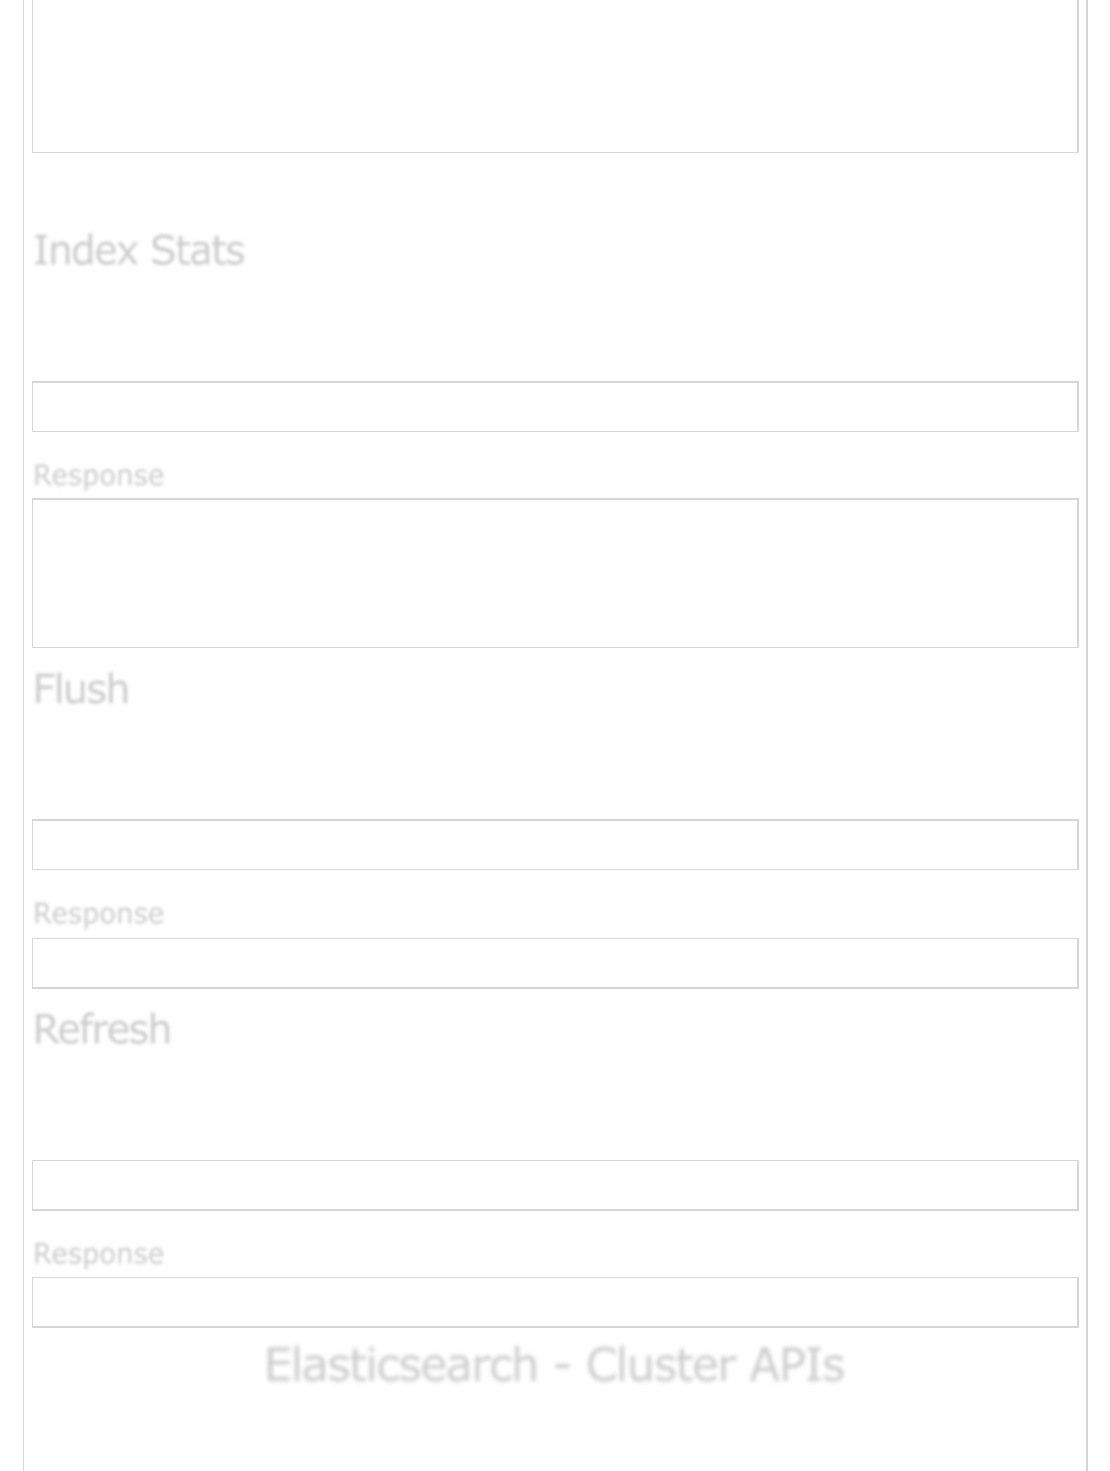Focus the request box under Flush
Viewport: 1110px width, 1471px height.
554,845
